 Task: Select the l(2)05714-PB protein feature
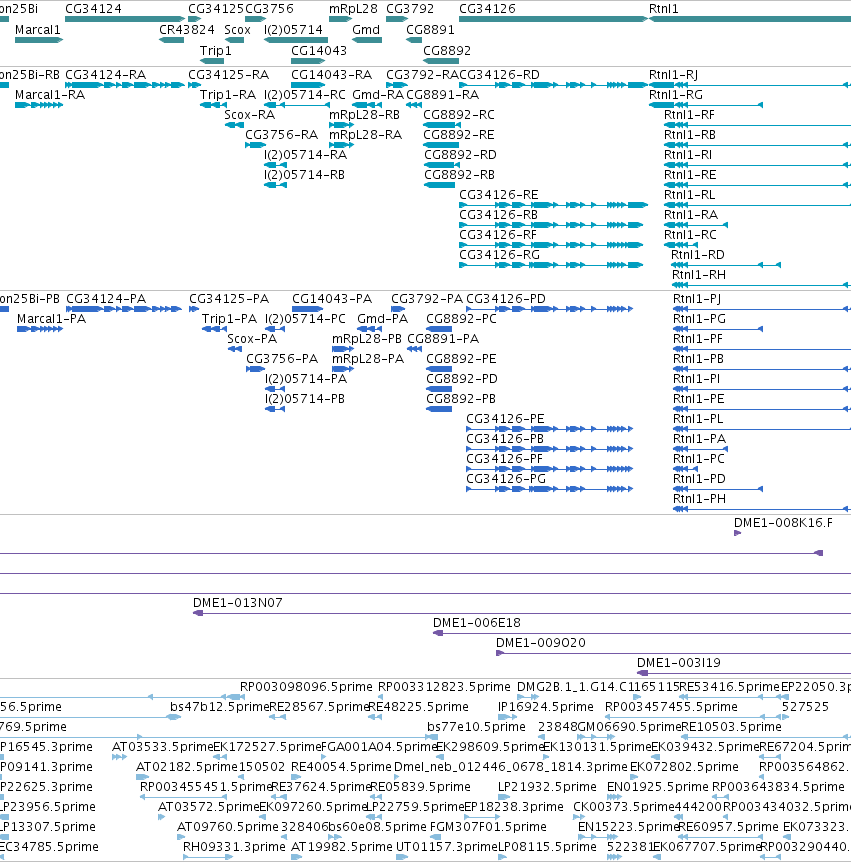pyautogui.click(x=275, y=409)
